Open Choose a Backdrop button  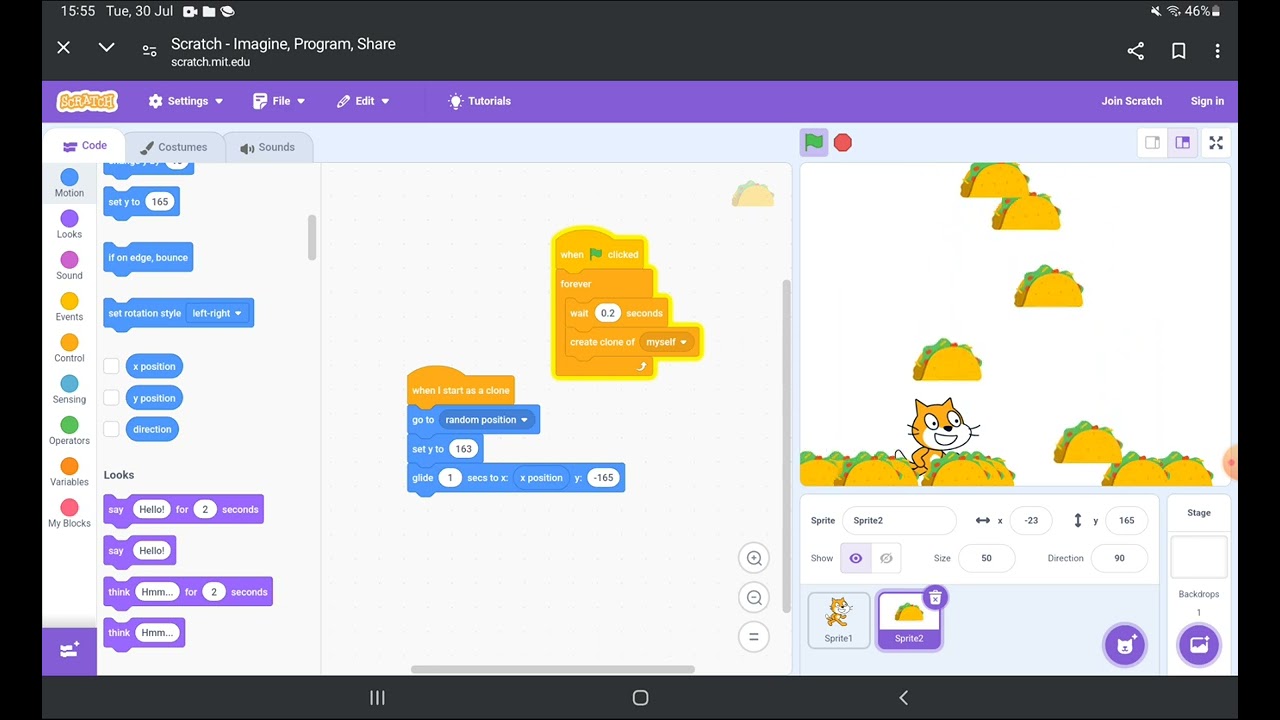point(1199,645)
